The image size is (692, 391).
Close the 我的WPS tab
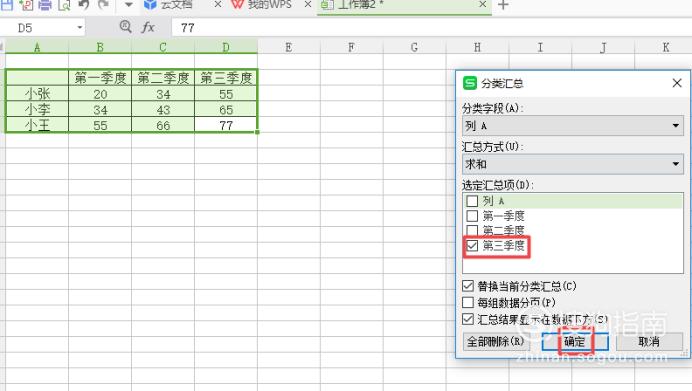(308, 4)
